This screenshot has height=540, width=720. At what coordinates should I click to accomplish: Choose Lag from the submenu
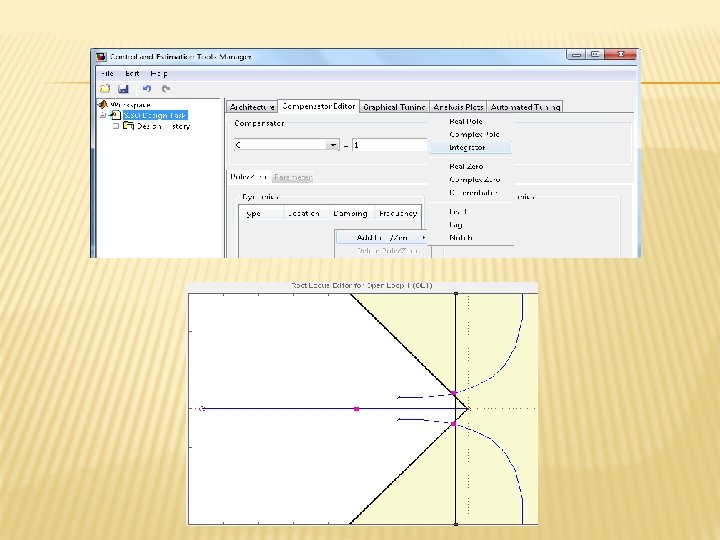456,225
